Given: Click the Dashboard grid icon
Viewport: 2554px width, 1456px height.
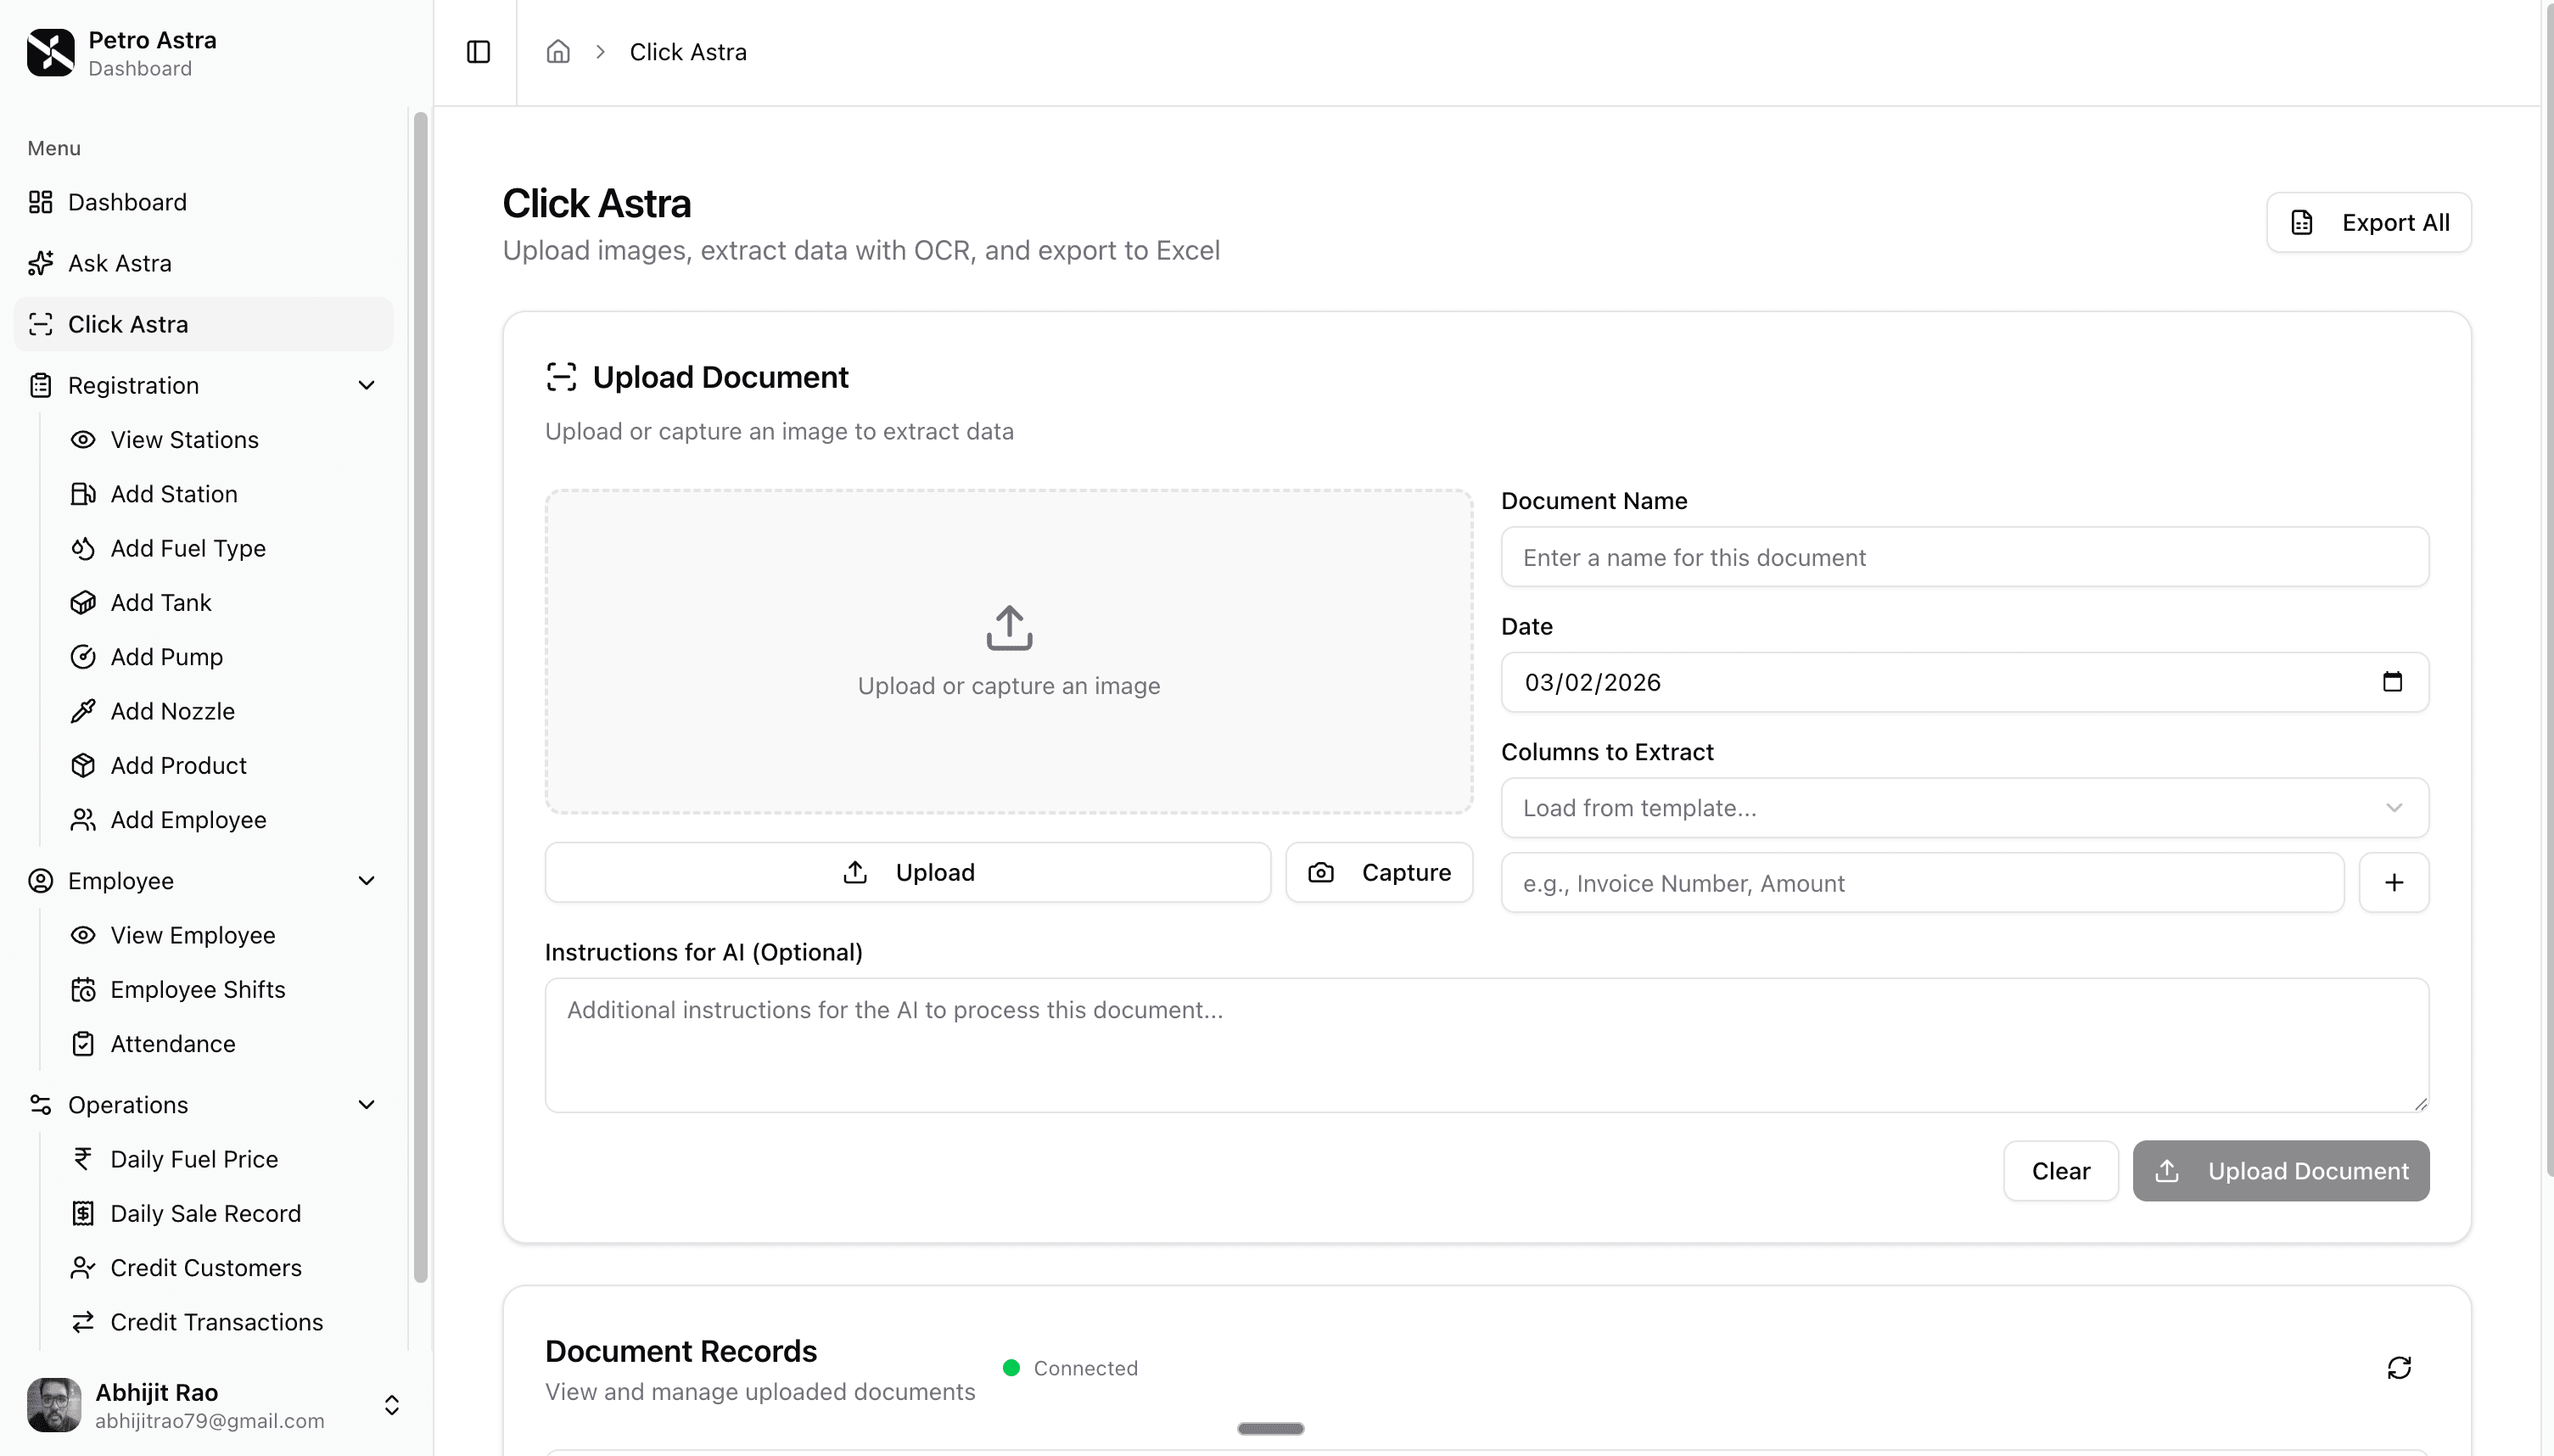Looking at the screenshot, I should pyautogui.click(x=41, y=202).
